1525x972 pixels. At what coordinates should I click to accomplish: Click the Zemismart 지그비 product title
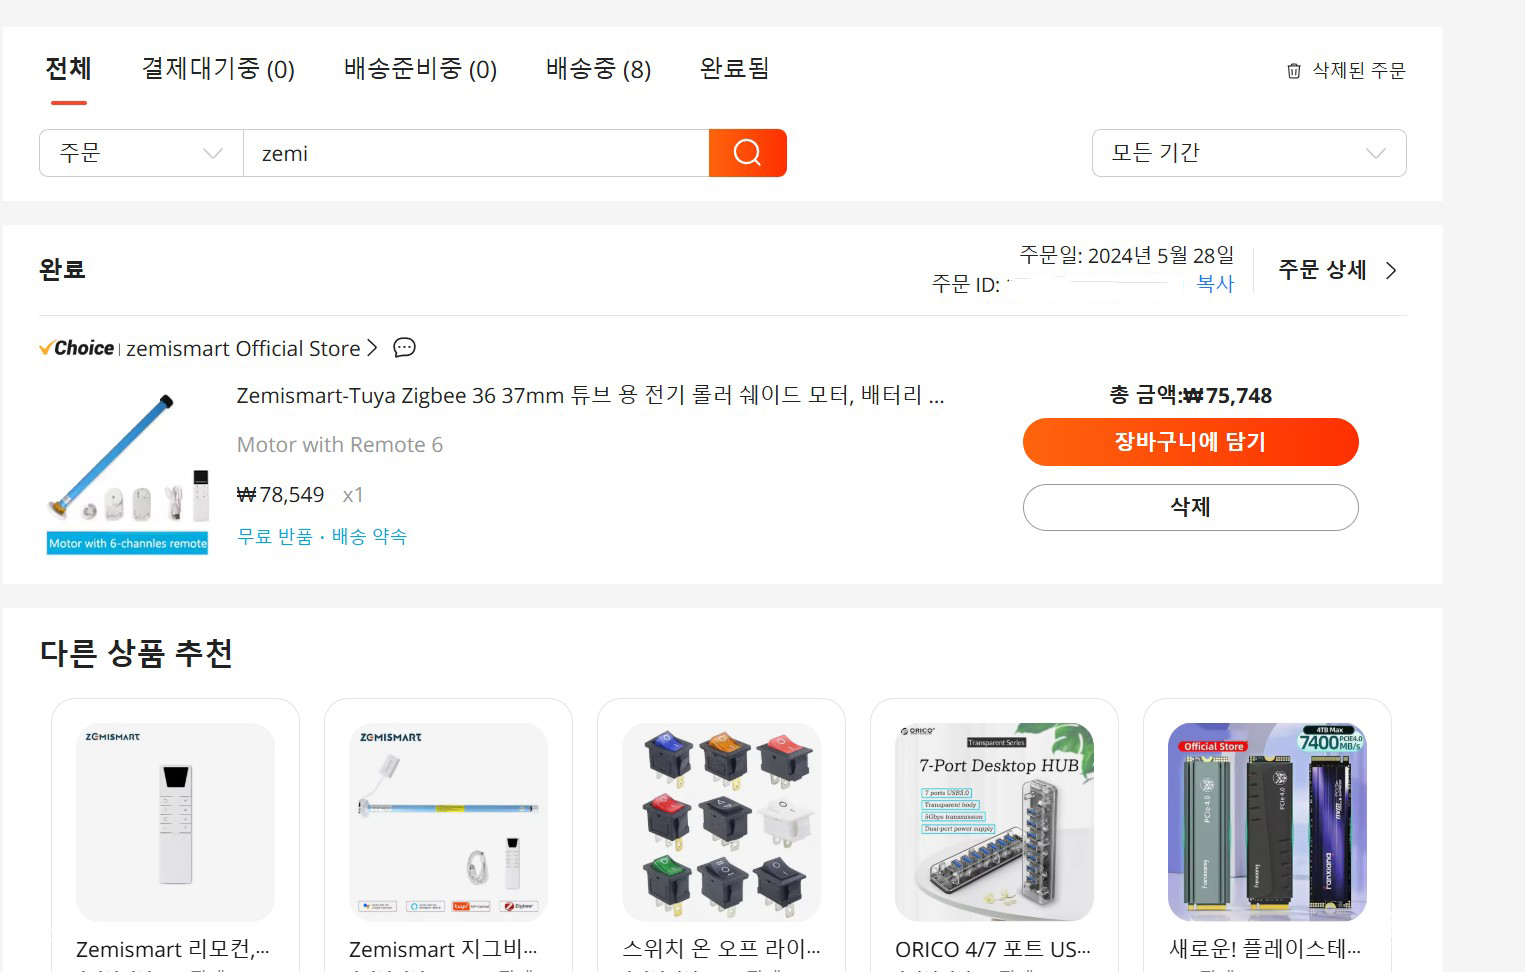click(443, 948)
